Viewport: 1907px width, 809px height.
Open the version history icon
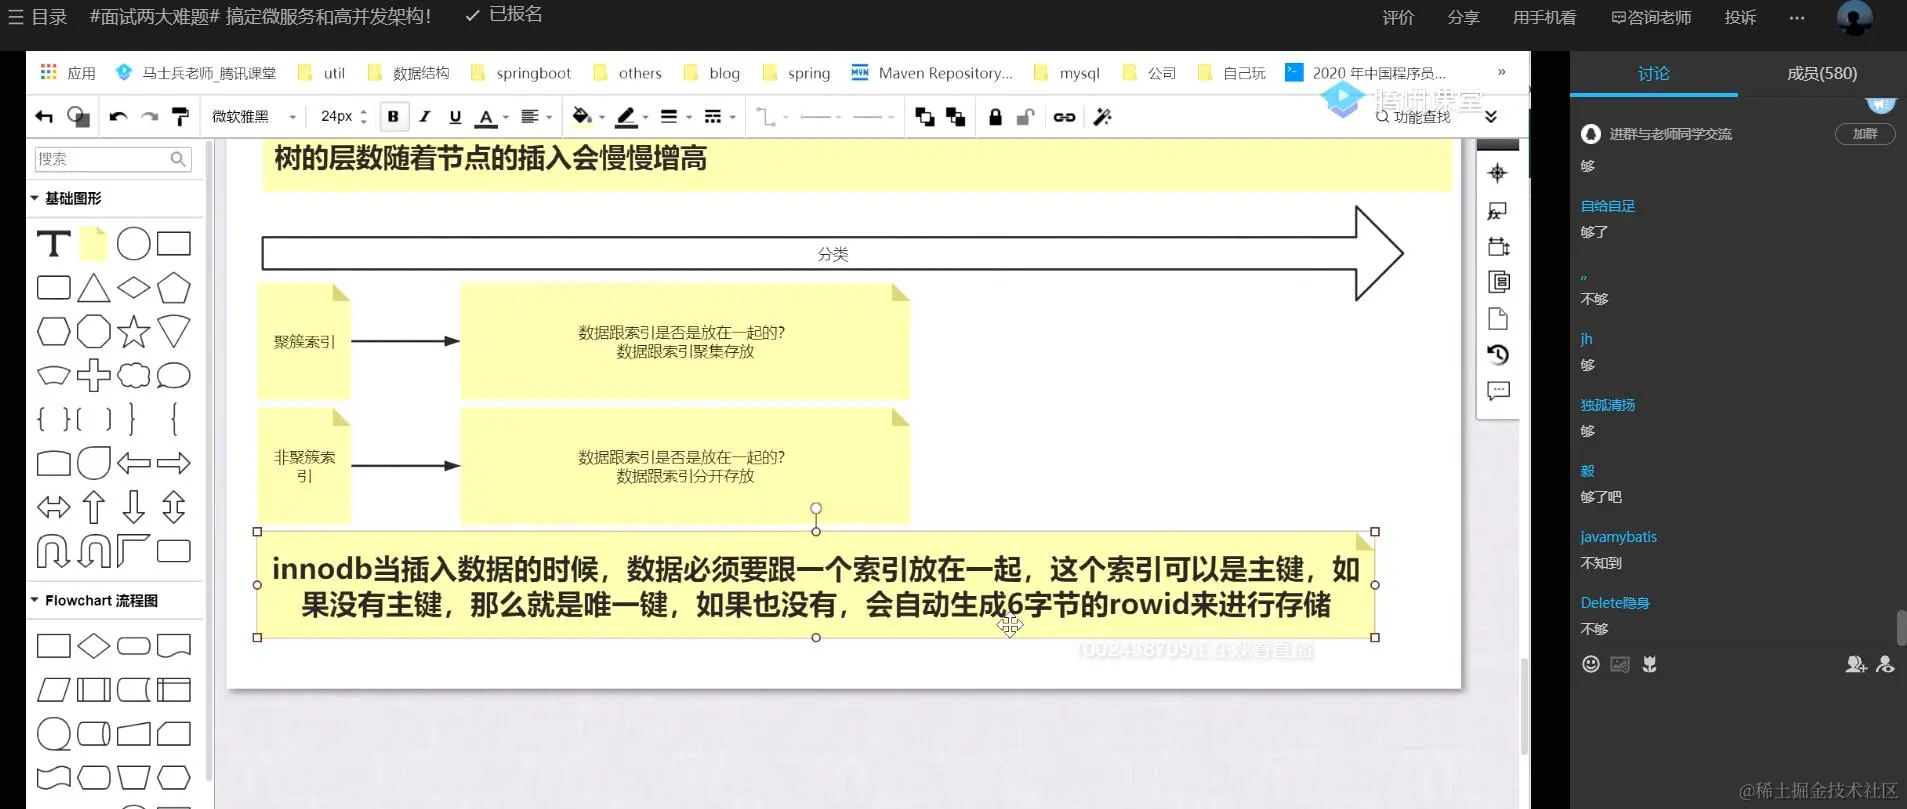pyautogui.click(x=1497, y=355)
